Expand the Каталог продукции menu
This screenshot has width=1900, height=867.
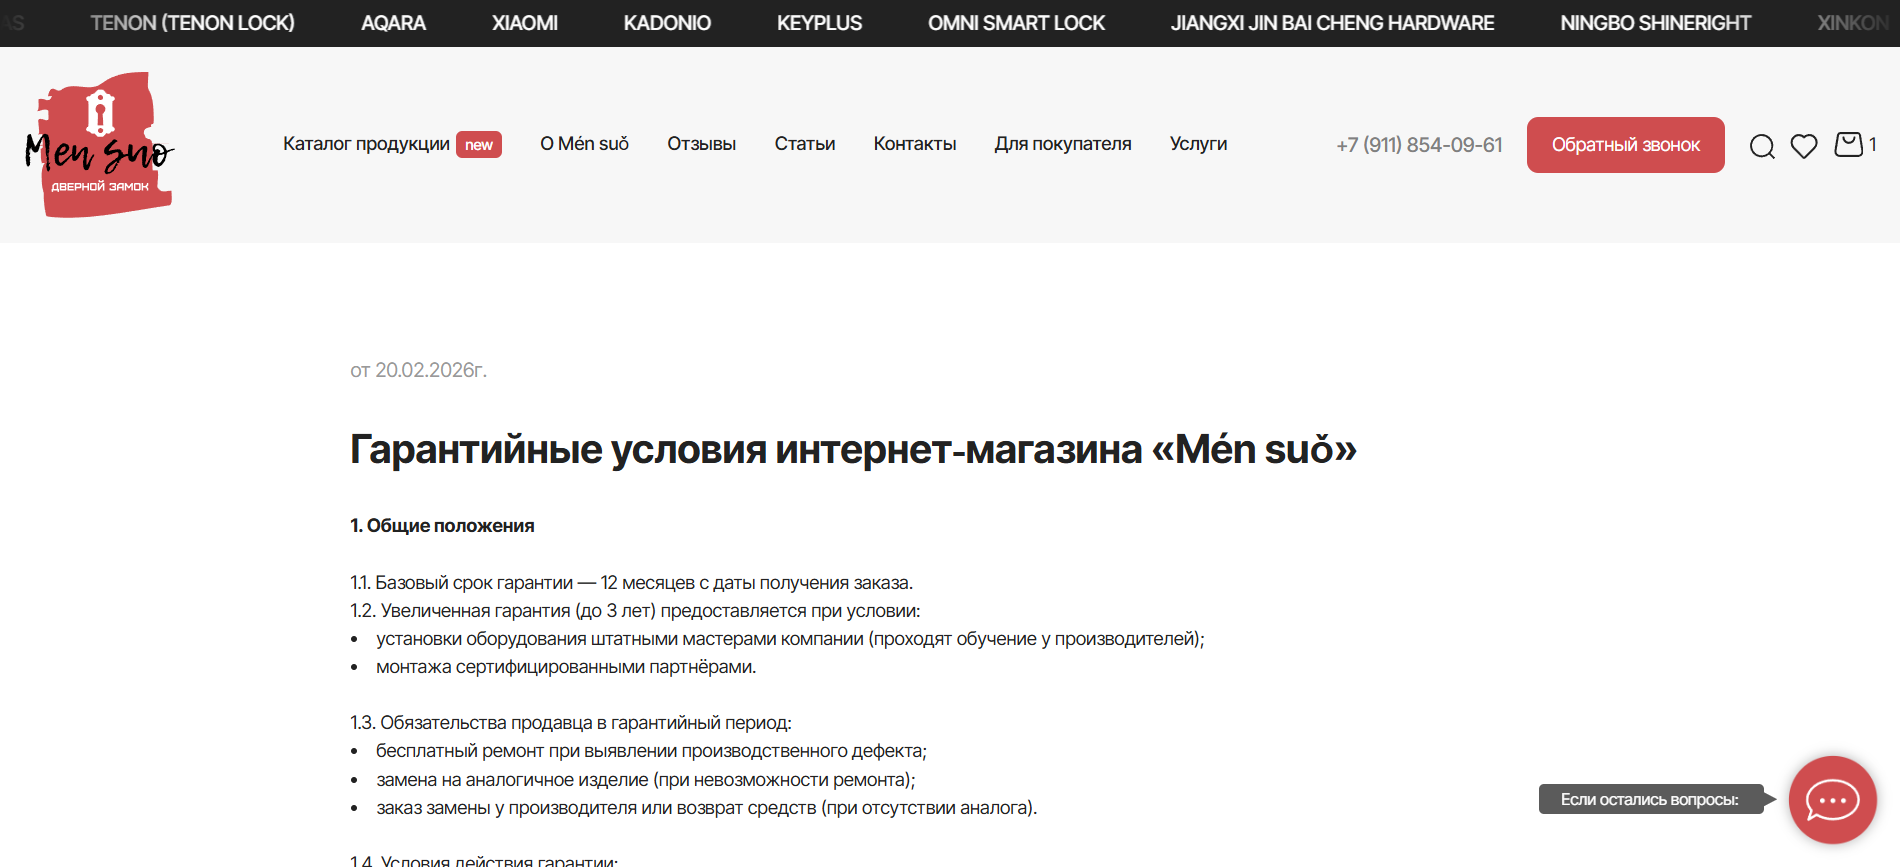(x=366, y=144)
